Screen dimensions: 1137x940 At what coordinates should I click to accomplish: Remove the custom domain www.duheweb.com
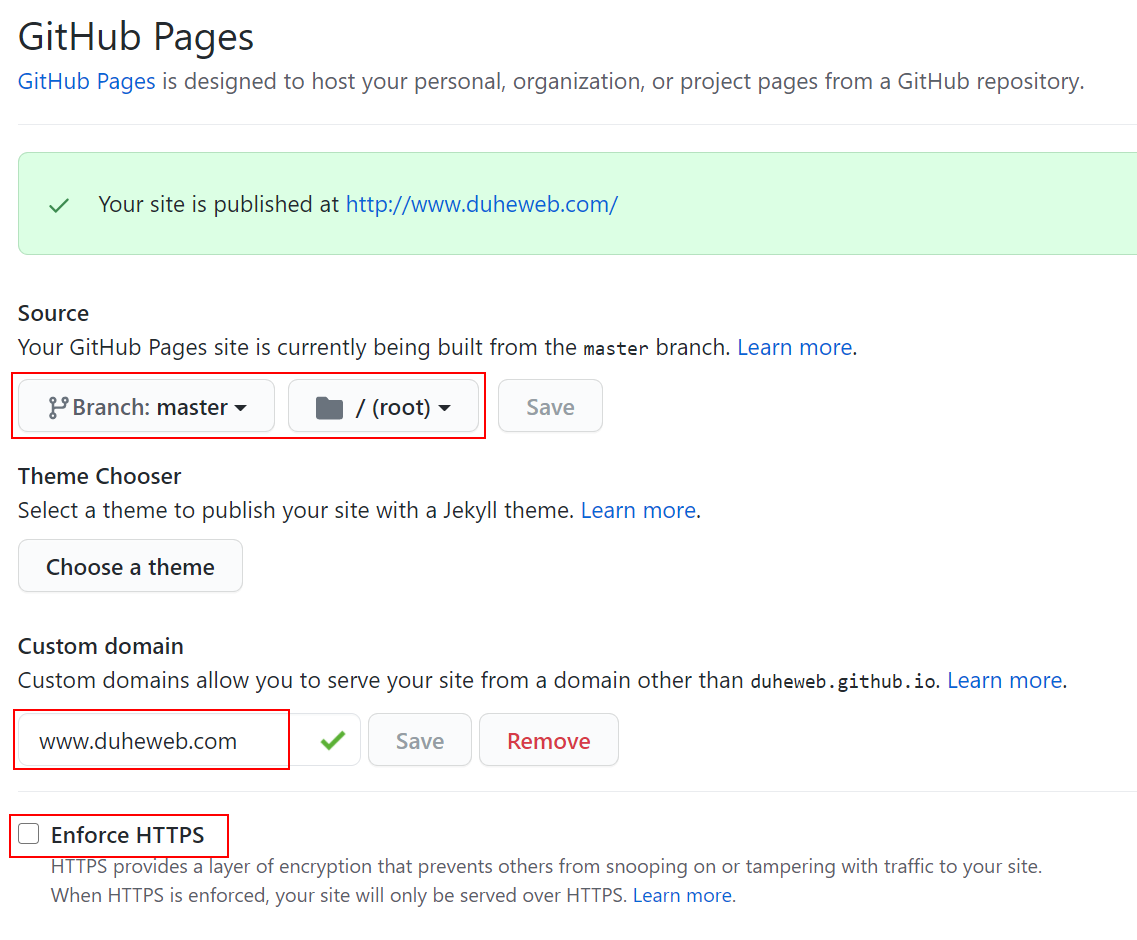[549, 740]
